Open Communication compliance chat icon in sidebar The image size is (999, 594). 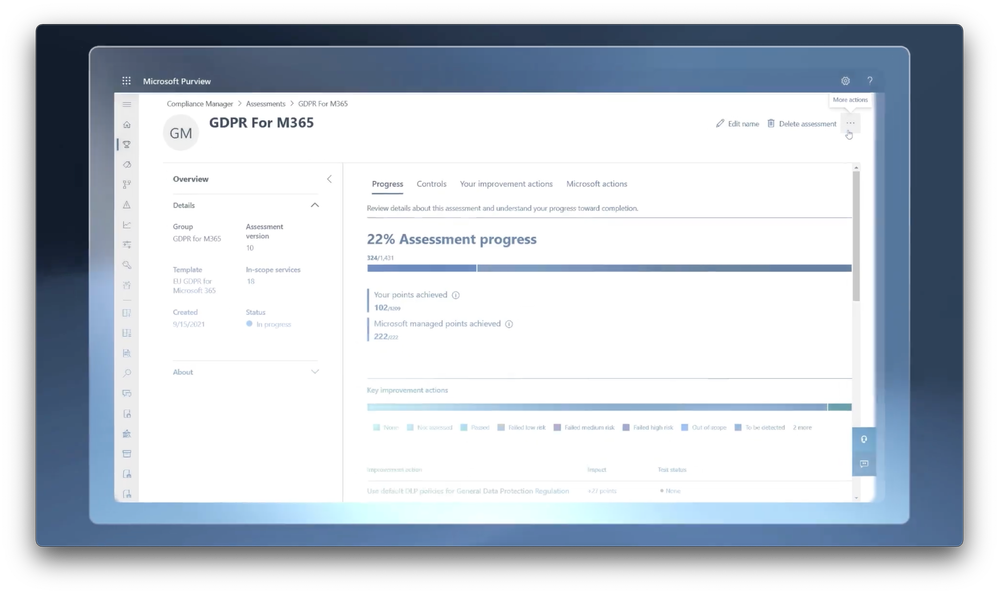[127, 394]
